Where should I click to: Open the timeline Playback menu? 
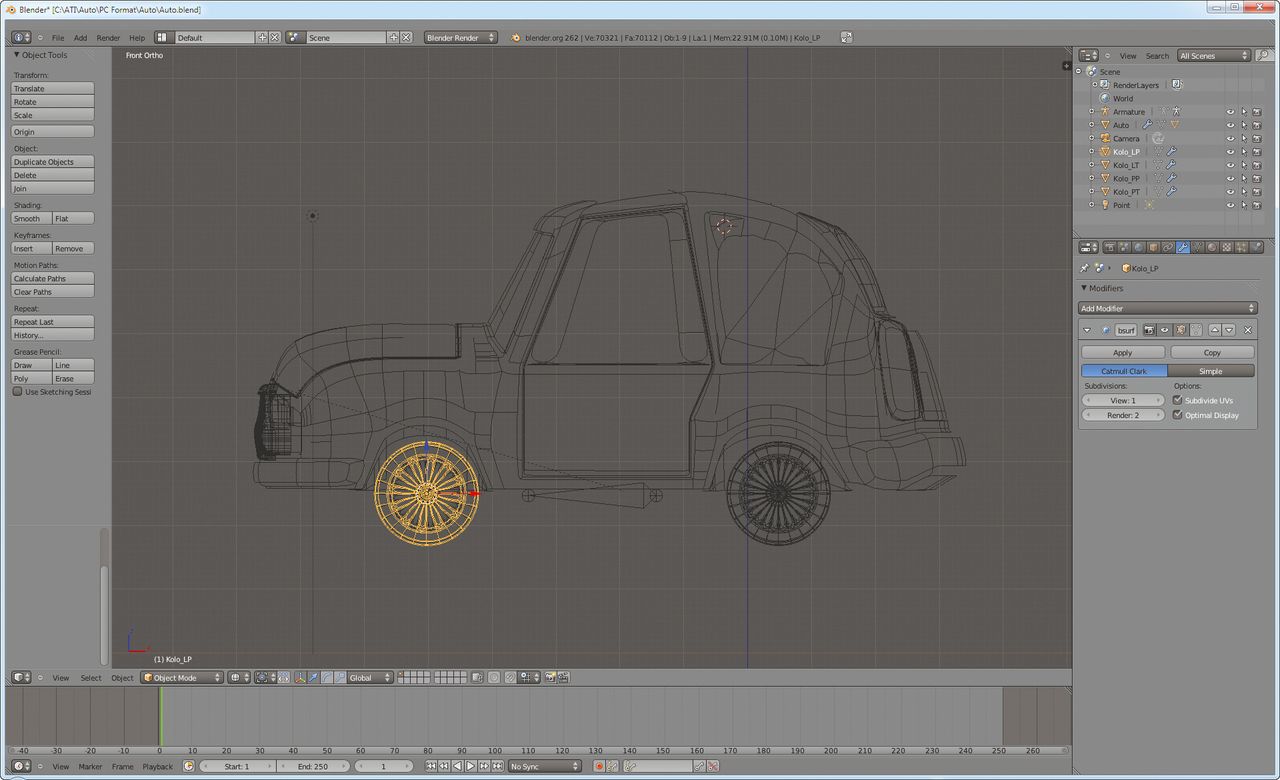pos(157,766)
